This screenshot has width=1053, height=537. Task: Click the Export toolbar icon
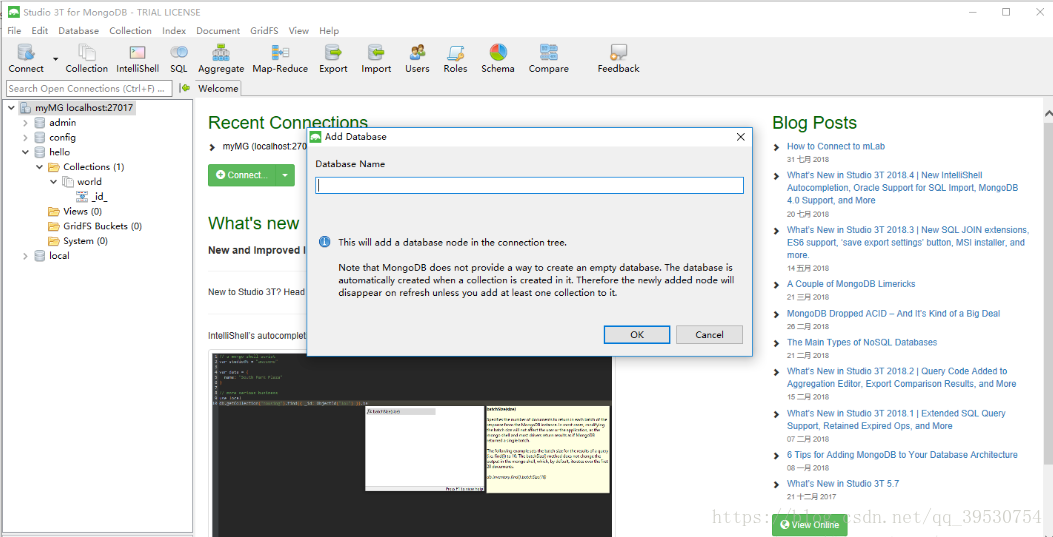point(333,58)
